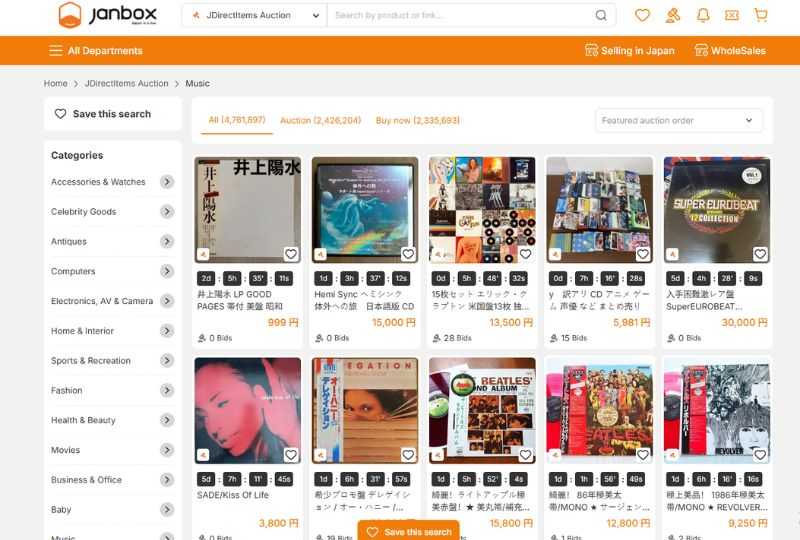Open the messages envelope icon
The image size is (800, 540).
pyautogui.click(x=732, y=15)
